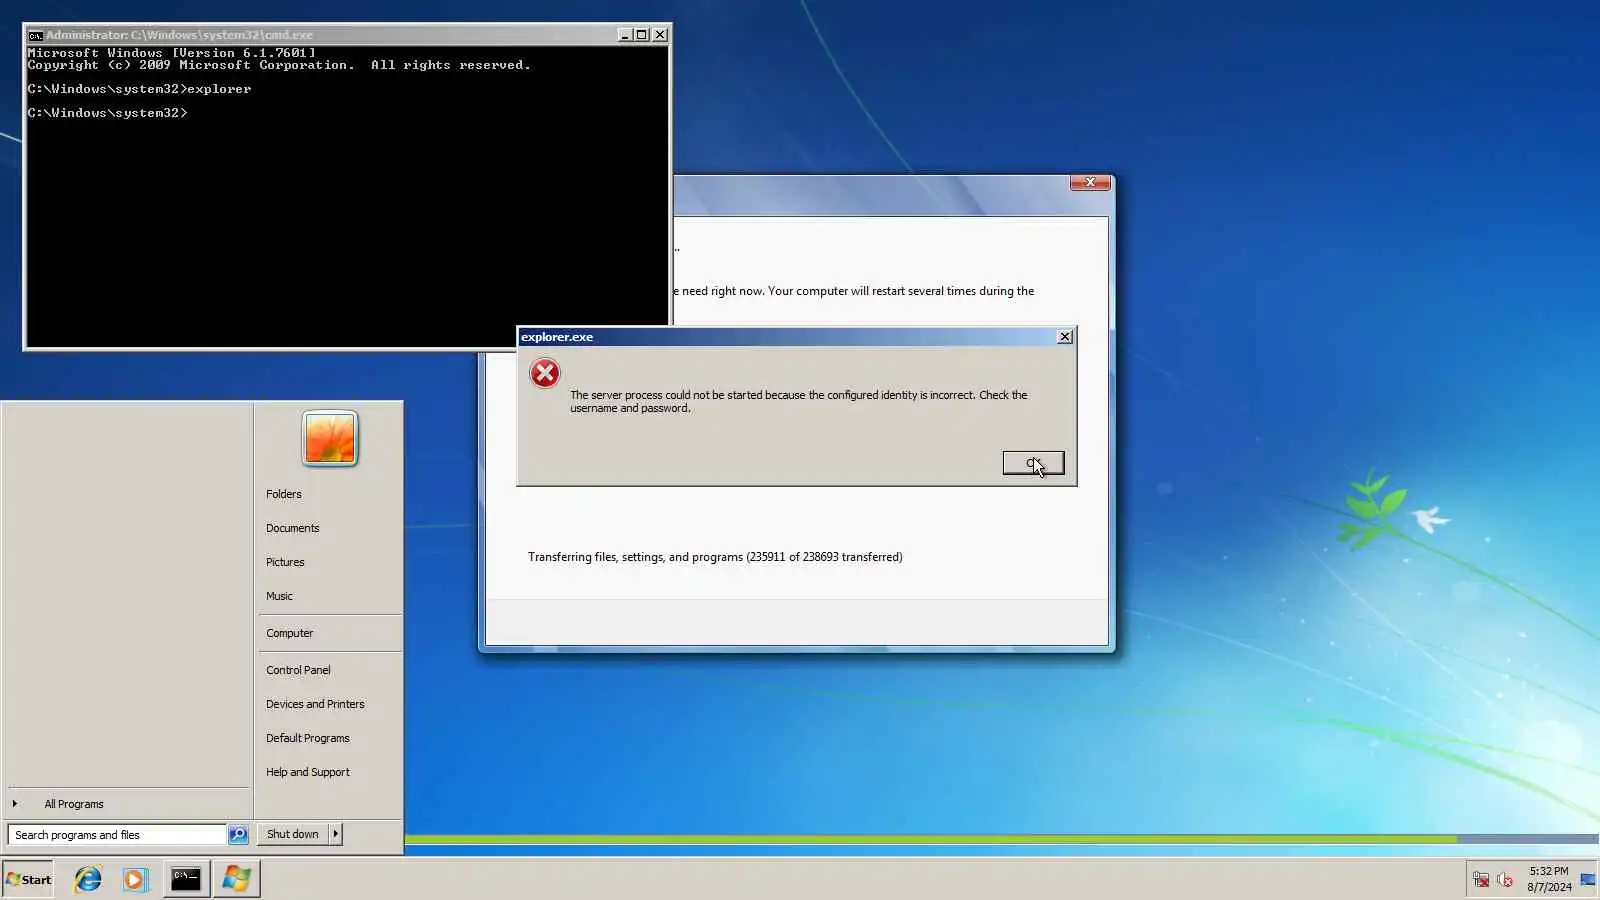Open Control Panel from the Start menu

click(298, 670)
